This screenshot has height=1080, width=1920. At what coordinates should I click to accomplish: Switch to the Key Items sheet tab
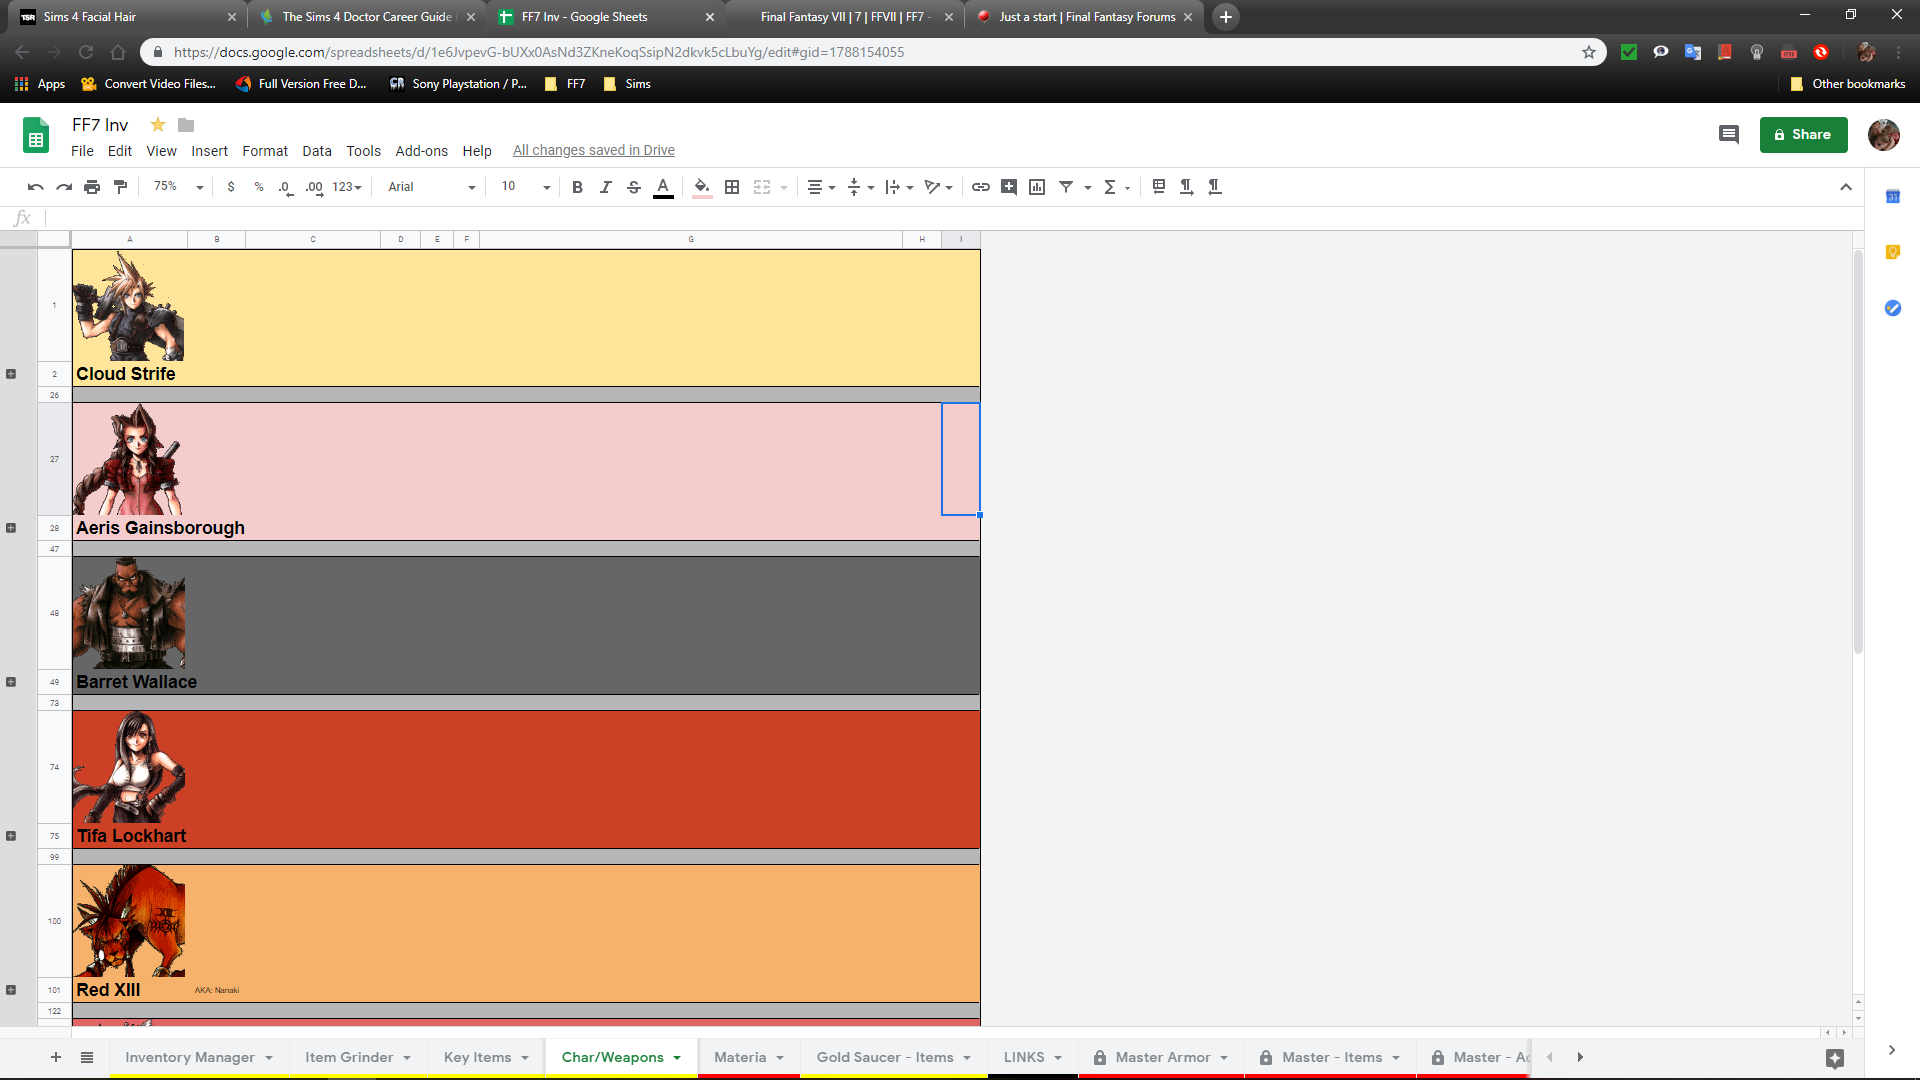[x=486, y=1057]
